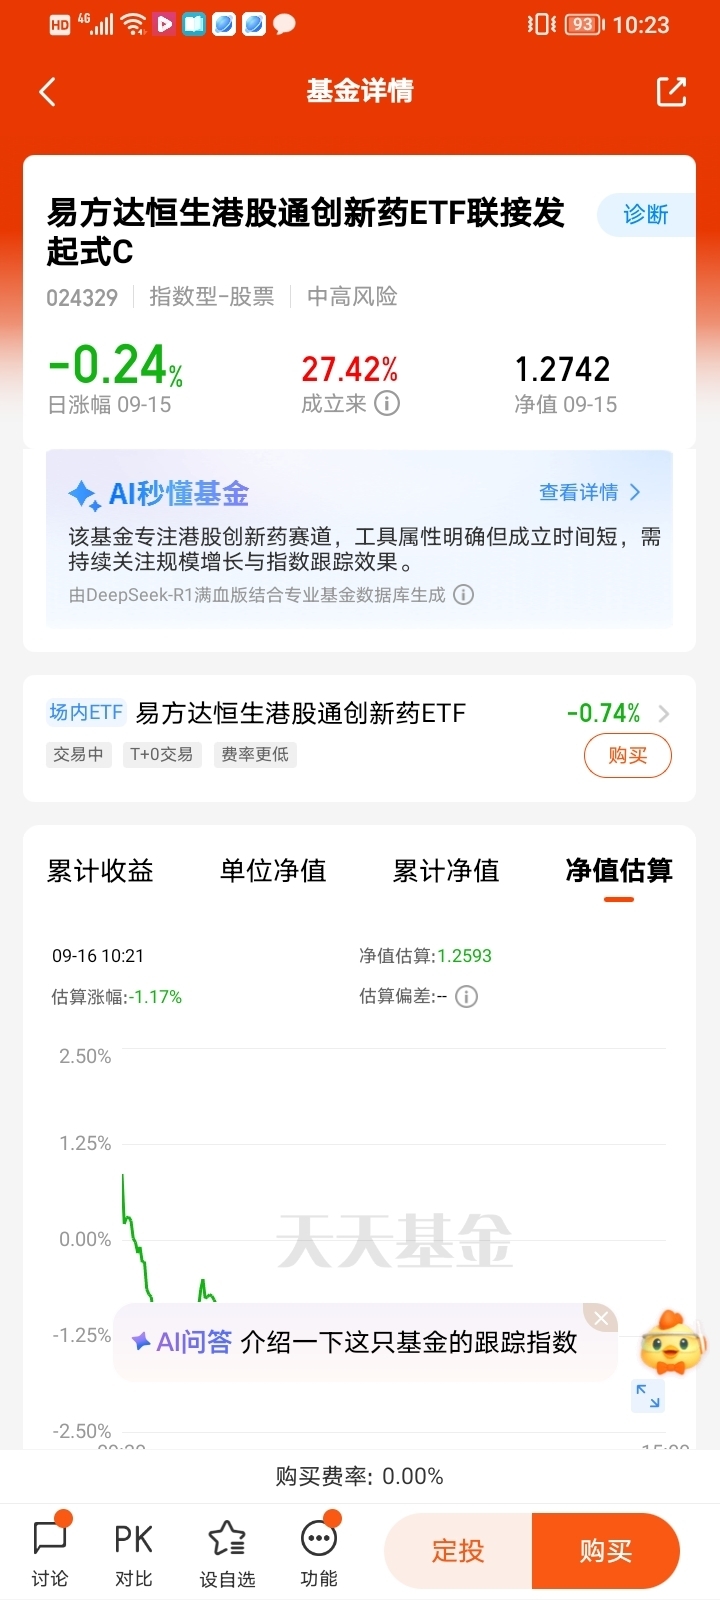720x1600 pixels.
Task: Tap info icon beside DeepSeek-R1 disclaimer
Action: tap(463, 594)
